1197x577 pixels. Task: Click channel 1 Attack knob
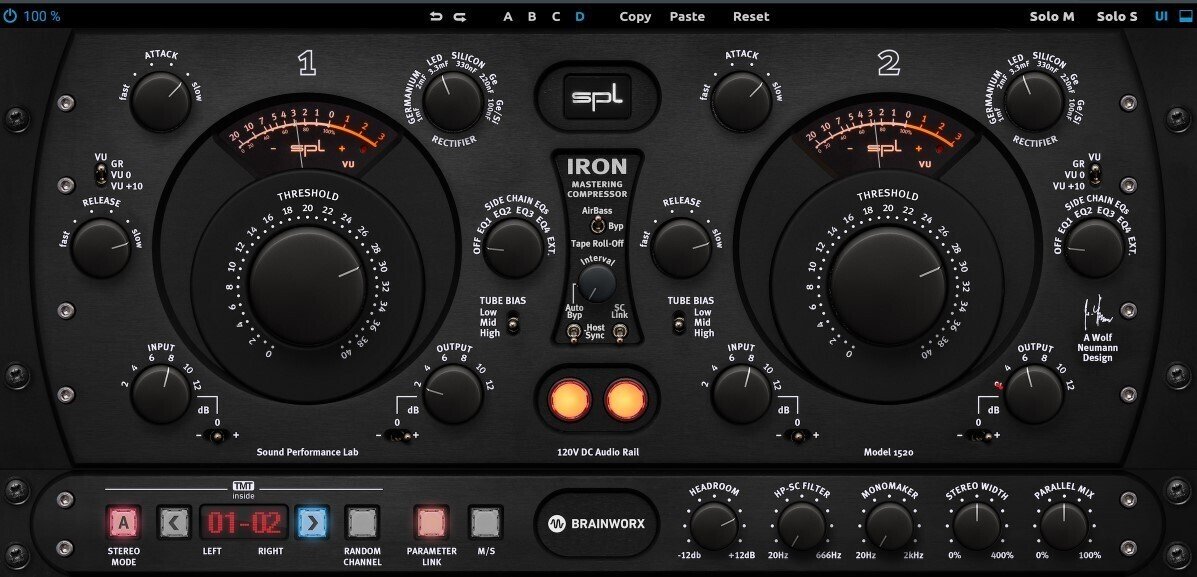(160, 102)
